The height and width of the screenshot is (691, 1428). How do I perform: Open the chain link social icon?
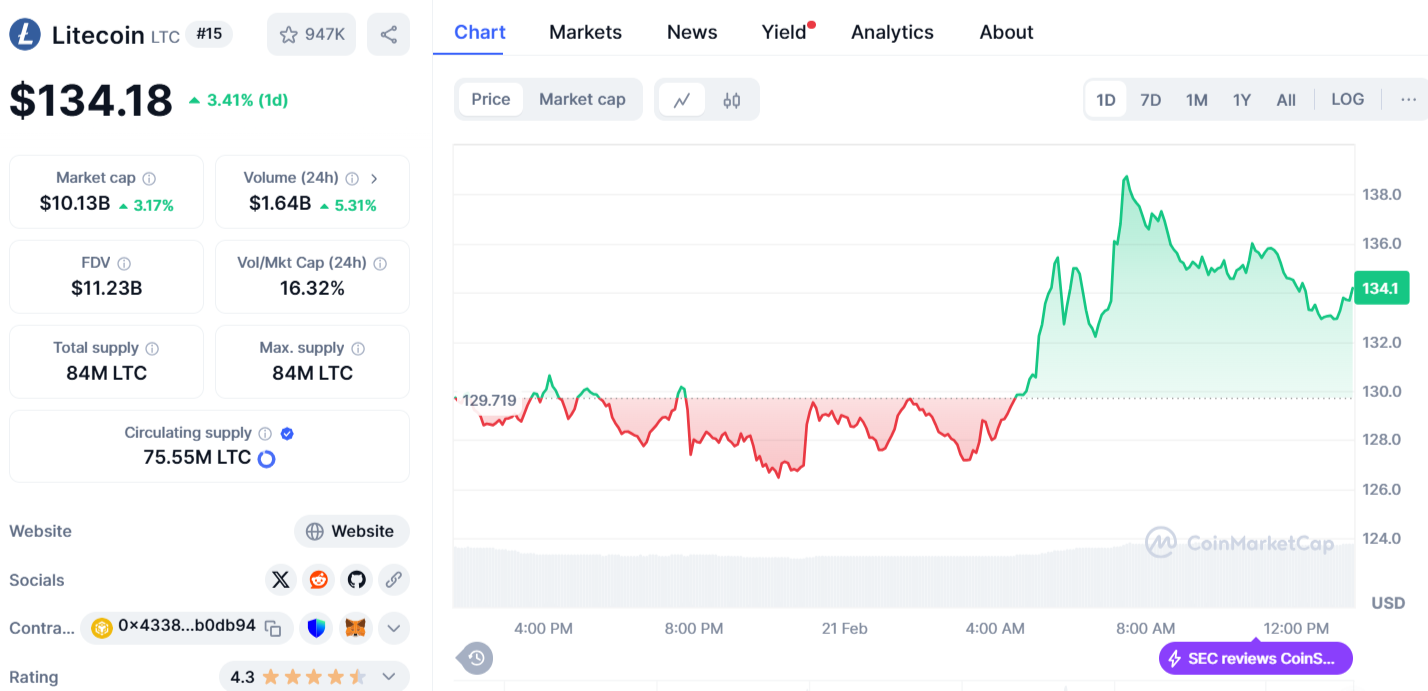tap(394, 579)
